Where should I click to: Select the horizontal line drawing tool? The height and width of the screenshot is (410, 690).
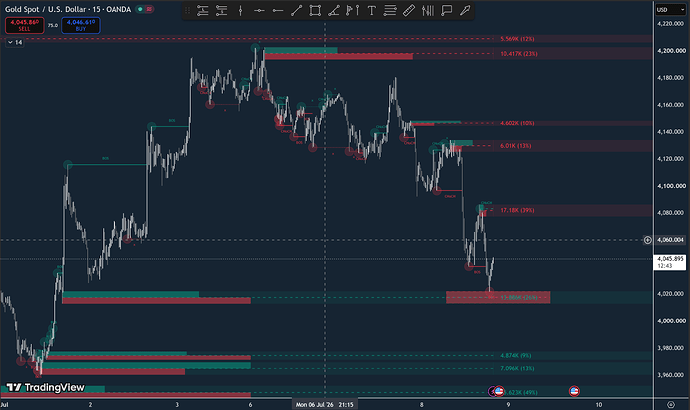tap(259, 11)
